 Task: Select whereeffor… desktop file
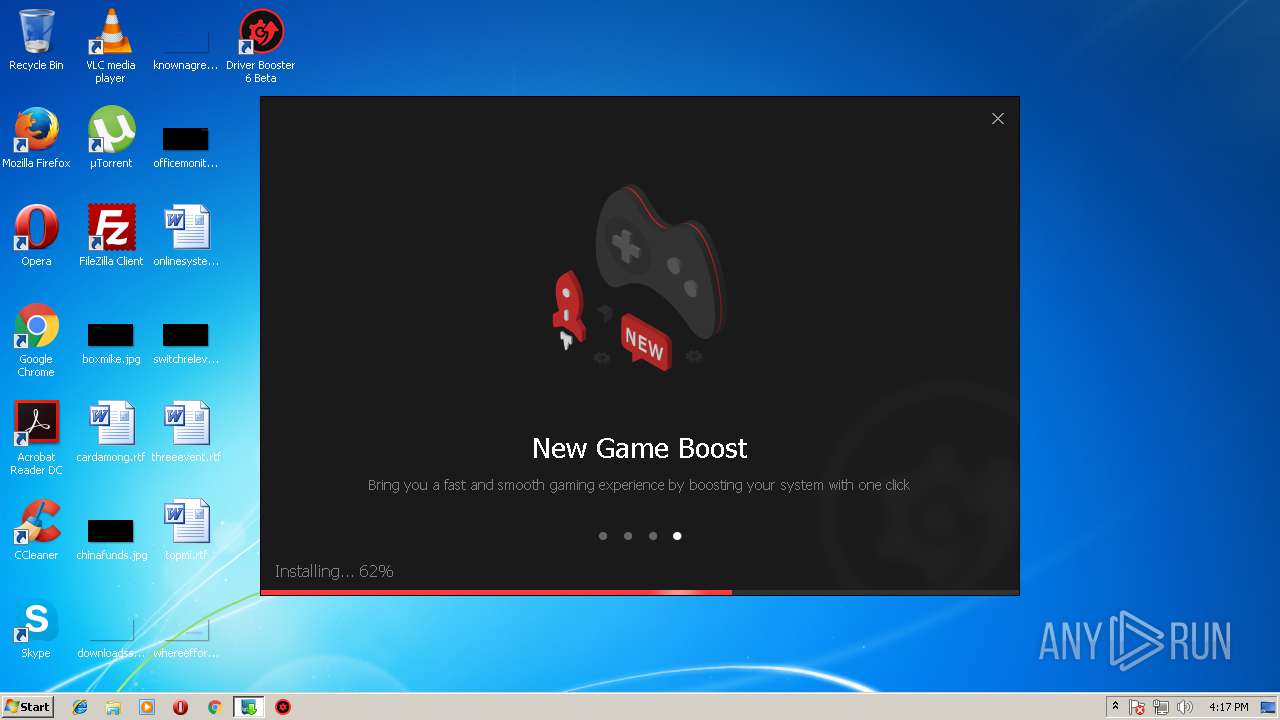pyautogui.click(x=186, y=638)
